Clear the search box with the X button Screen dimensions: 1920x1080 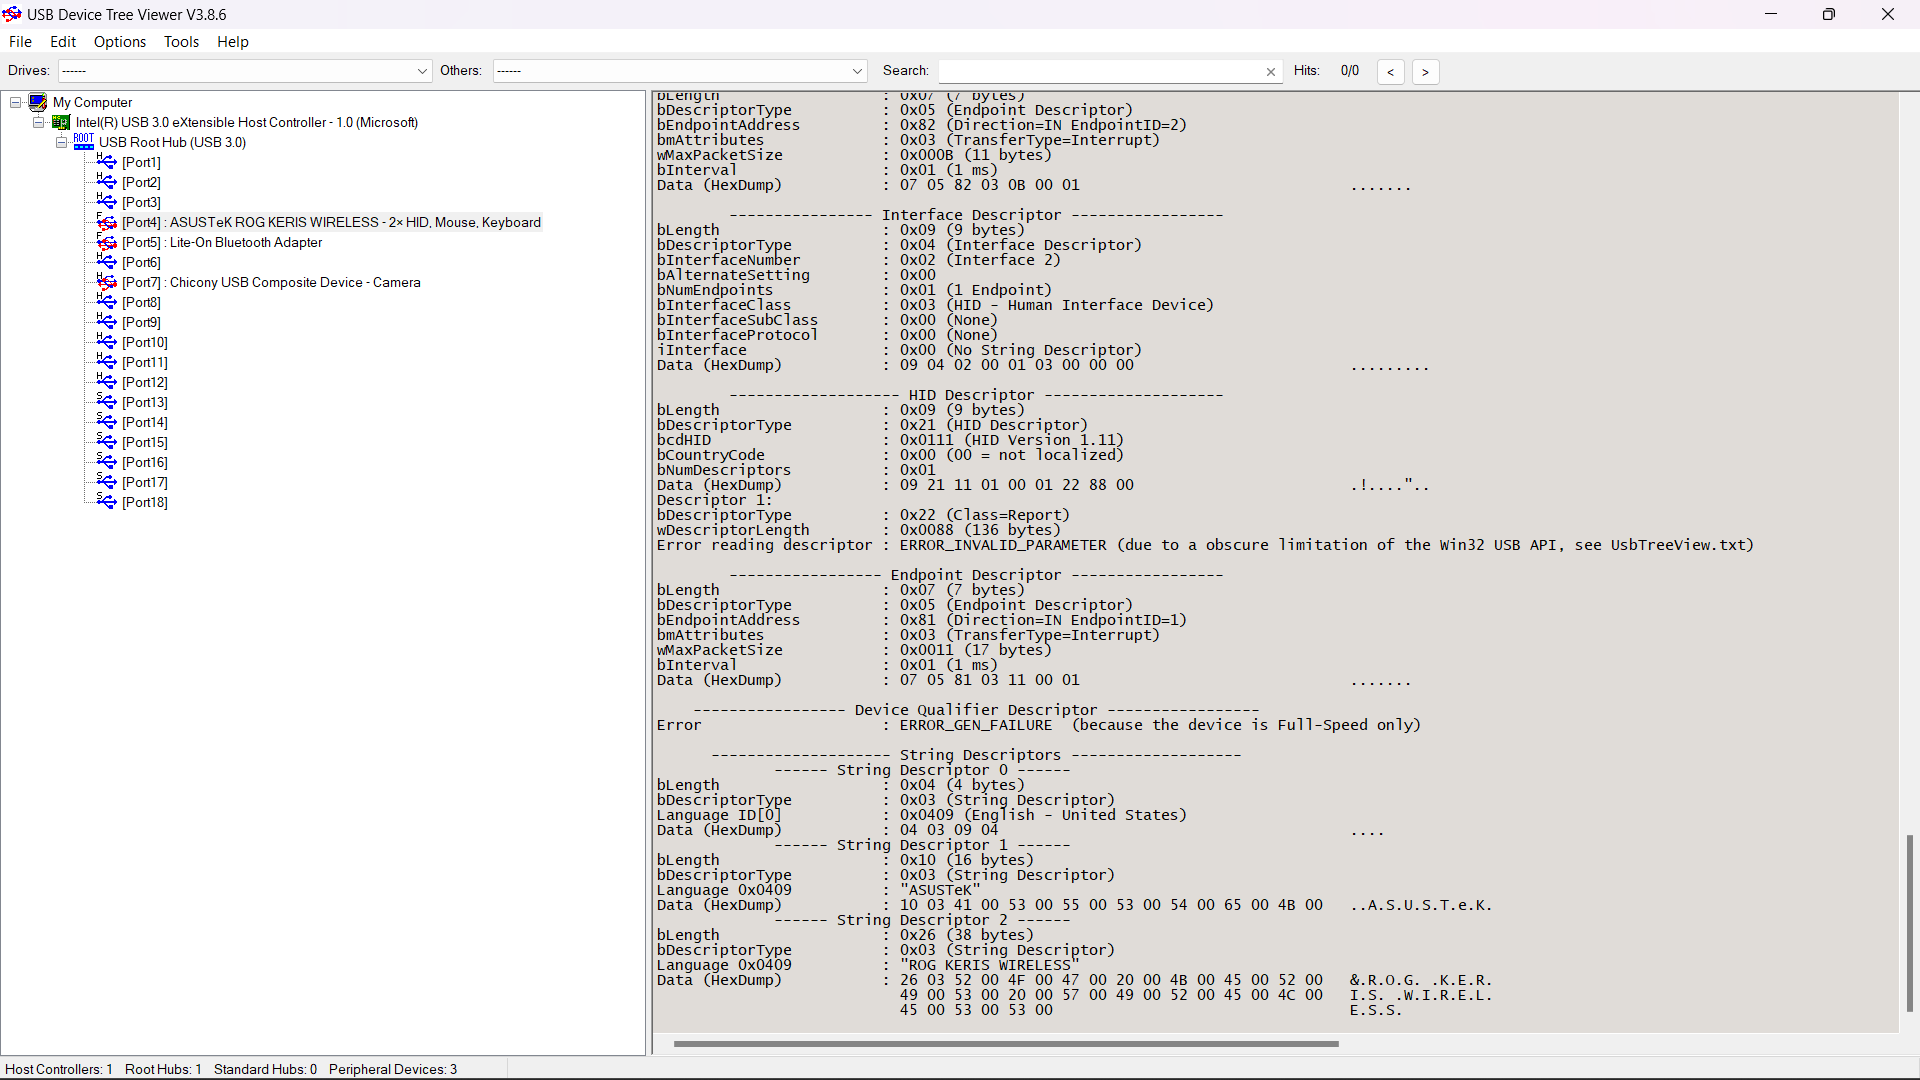click(1271, 71)
